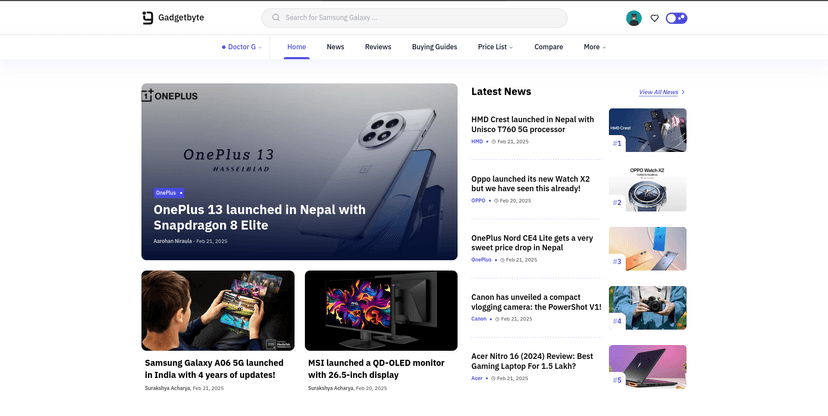Screen dimensions: 828x416
Task: Open the Acer Nitro 16 review headline
Action: (532, 361)
